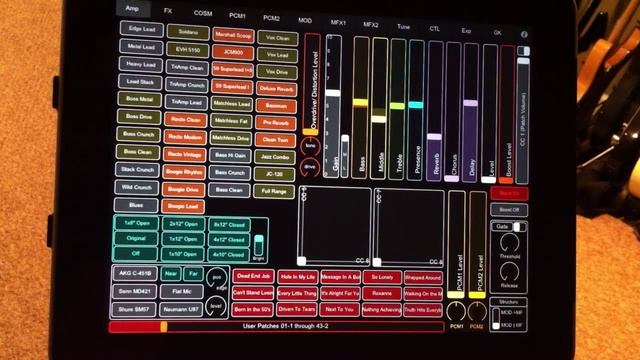Viewport: 640px width, 360px height.
Task: Toggle the Gate switch
Action: click(x=520, y=227)
